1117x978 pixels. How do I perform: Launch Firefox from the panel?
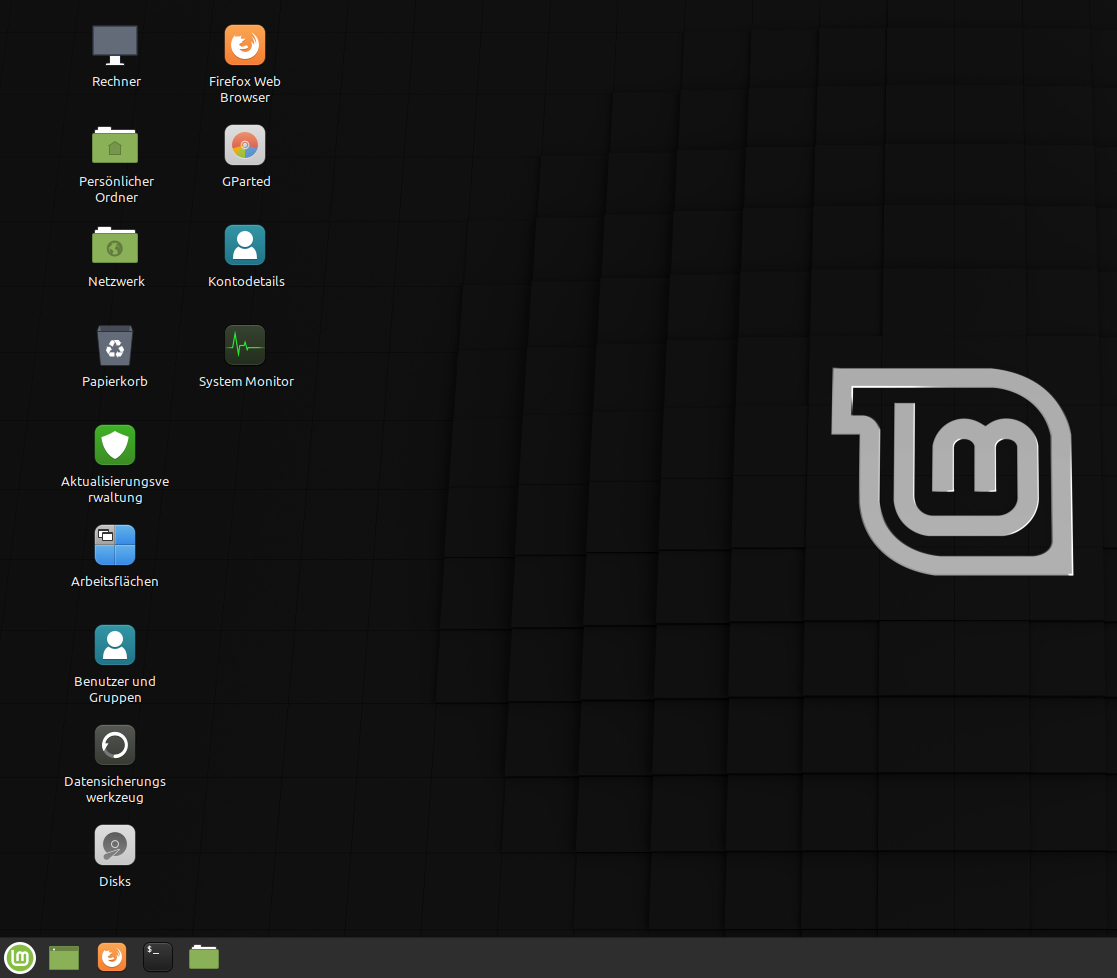[x=112, y=957]
